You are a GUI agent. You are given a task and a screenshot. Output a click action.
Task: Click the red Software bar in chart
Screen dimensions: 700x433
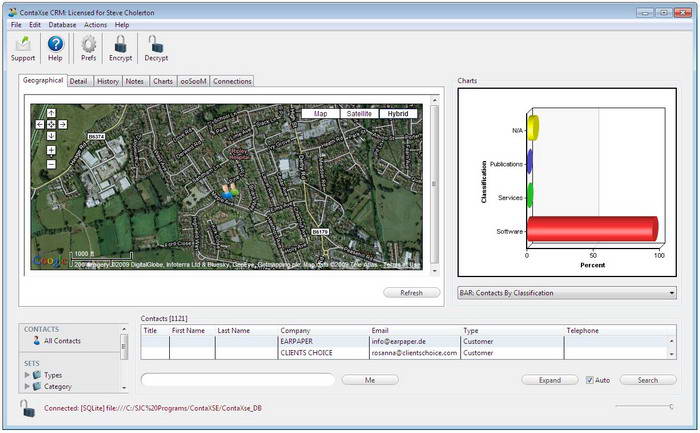(x=592, y=229)
